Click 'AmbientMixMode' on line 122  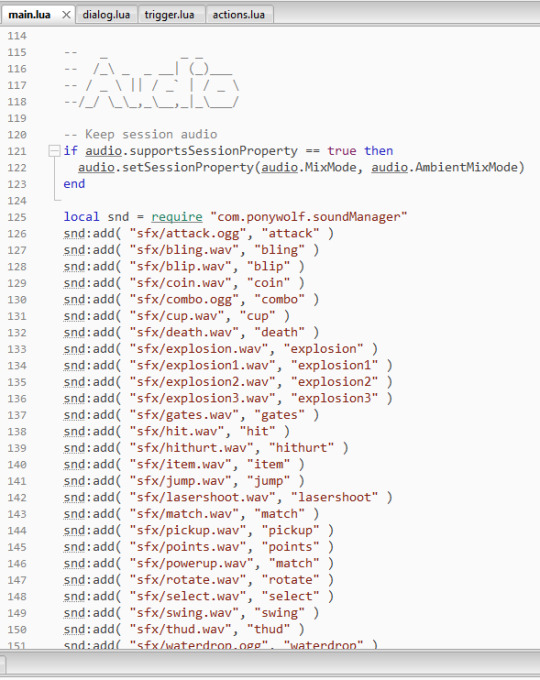click(x=466, y=167)
